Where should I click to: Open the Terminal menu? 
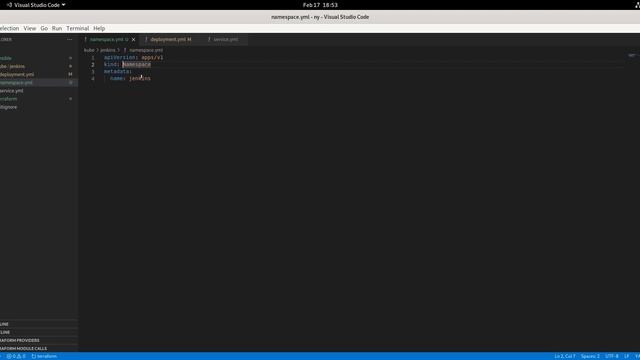click(78, 28)
